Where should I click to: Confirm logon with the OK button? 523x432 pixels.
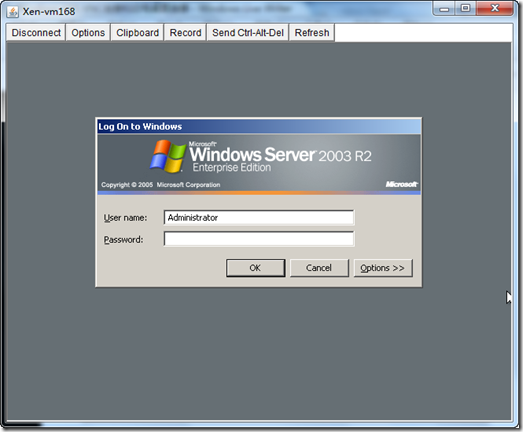pyautogui.click(x=255, y=268)
